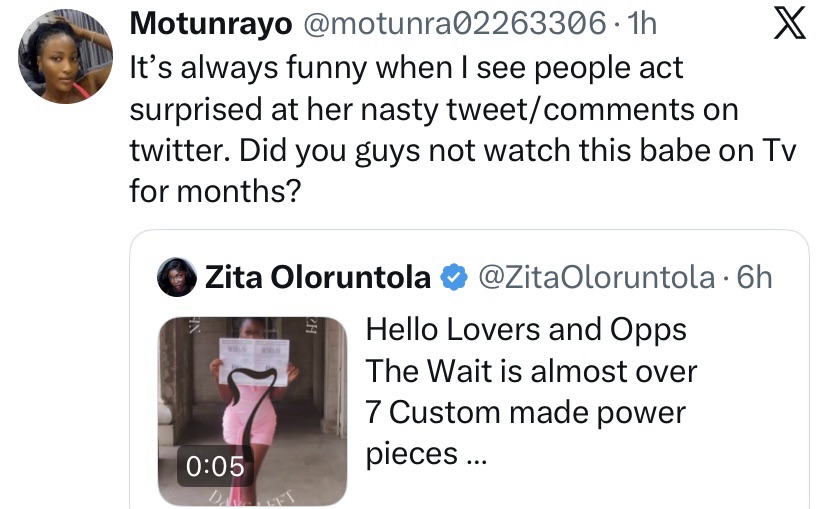Click the X logo icon
Screen dimensions: 828x509
point(790,24)
